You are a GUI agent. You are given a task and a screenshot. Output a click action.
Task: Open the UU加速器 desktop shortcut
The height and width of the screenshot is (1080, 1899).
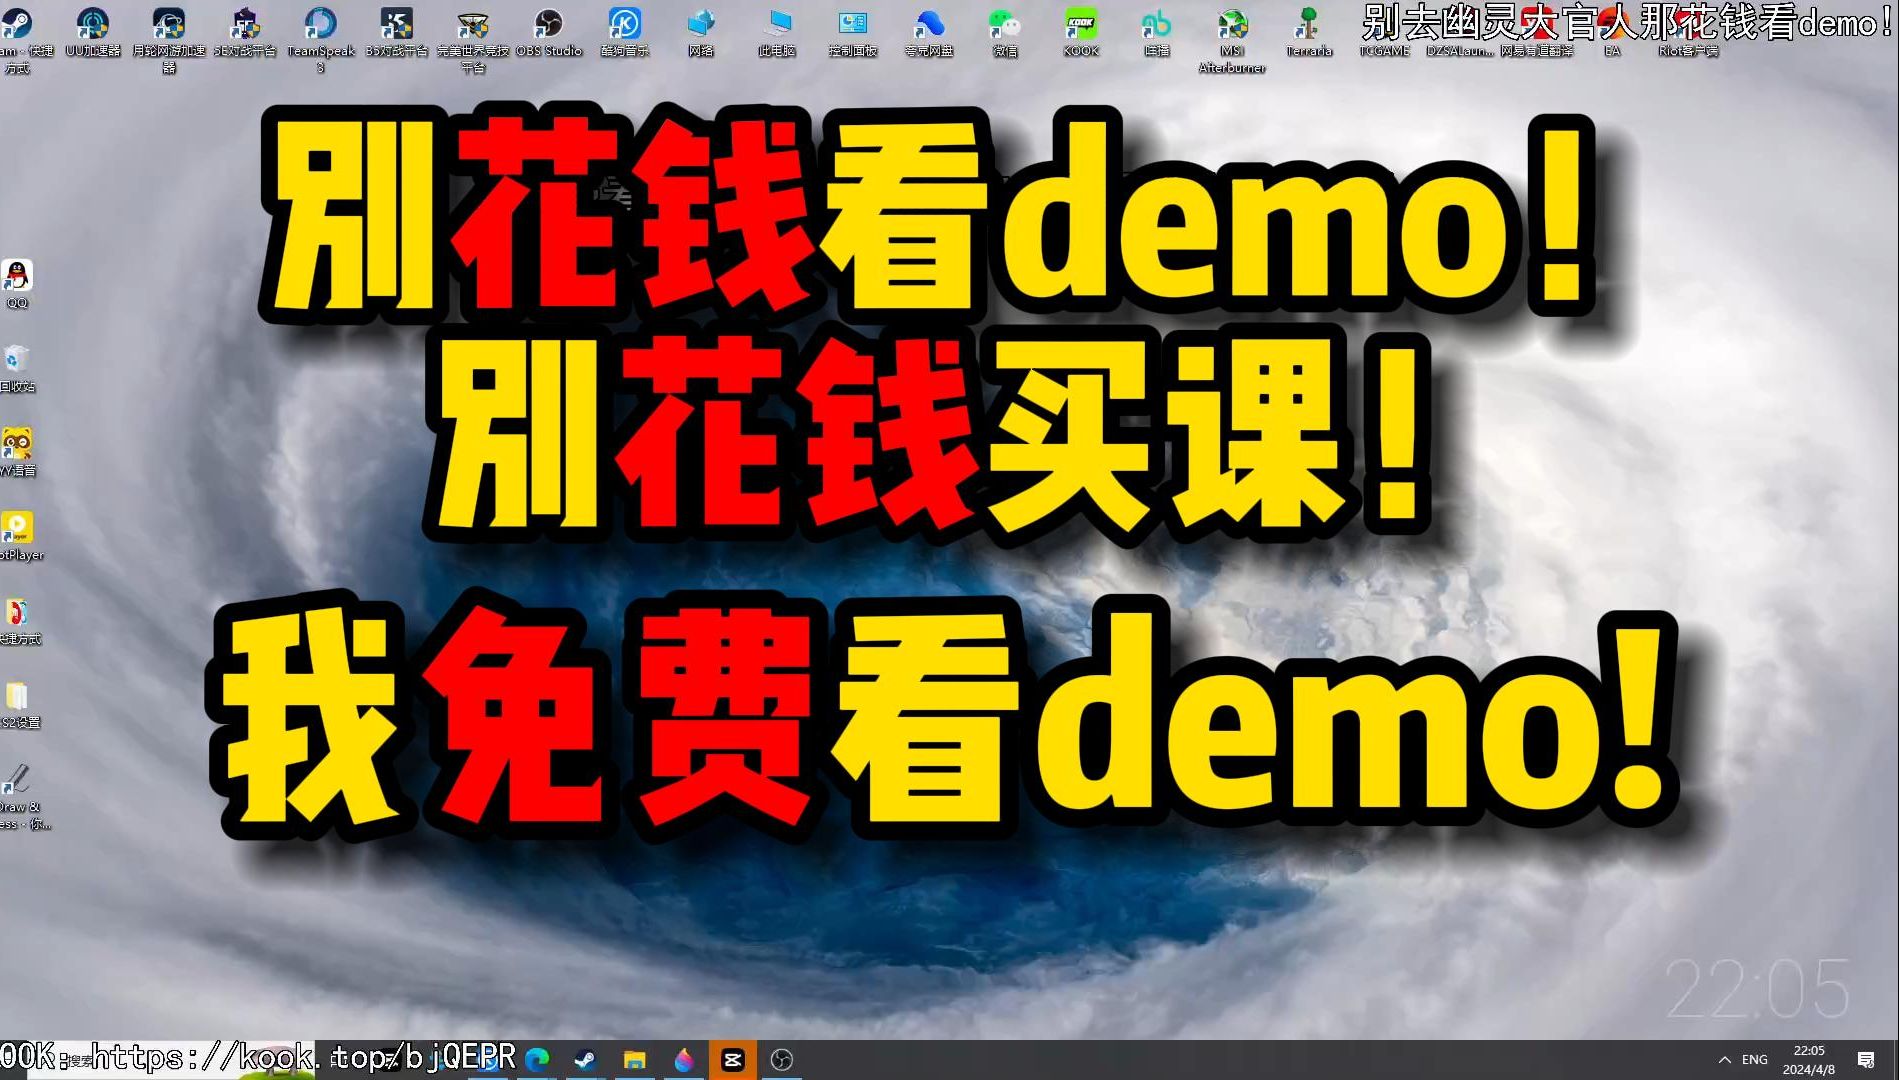pyautogui.click(x=93, y=31)
